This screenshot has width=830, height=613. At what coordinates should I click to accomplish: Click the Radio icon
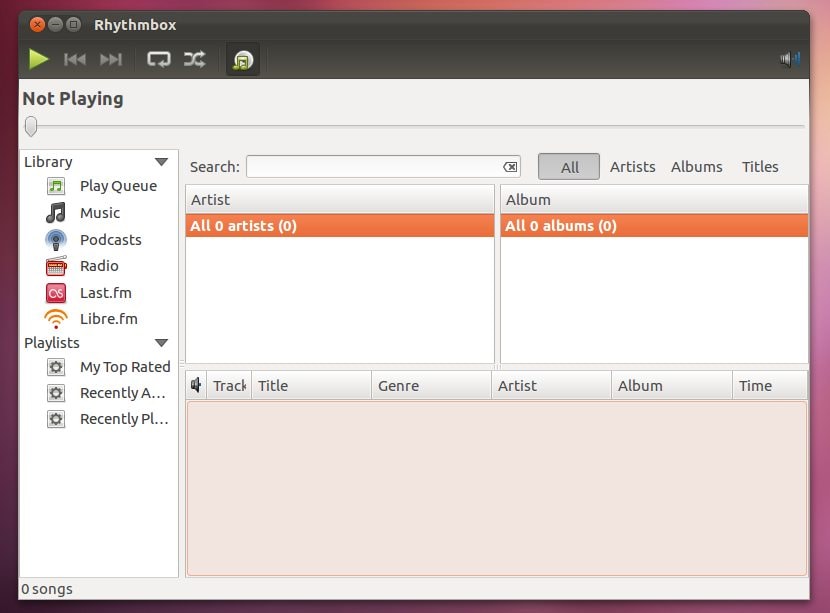56,266
